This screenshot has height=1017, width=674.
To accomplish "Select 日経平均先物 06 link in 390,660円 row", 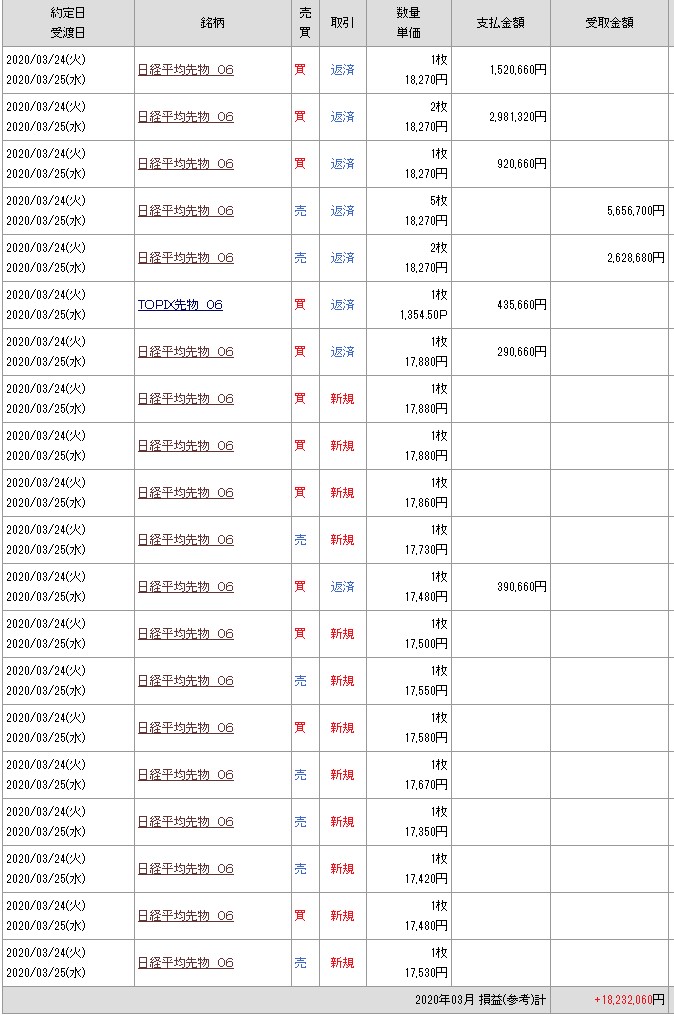I will [185, 587].
